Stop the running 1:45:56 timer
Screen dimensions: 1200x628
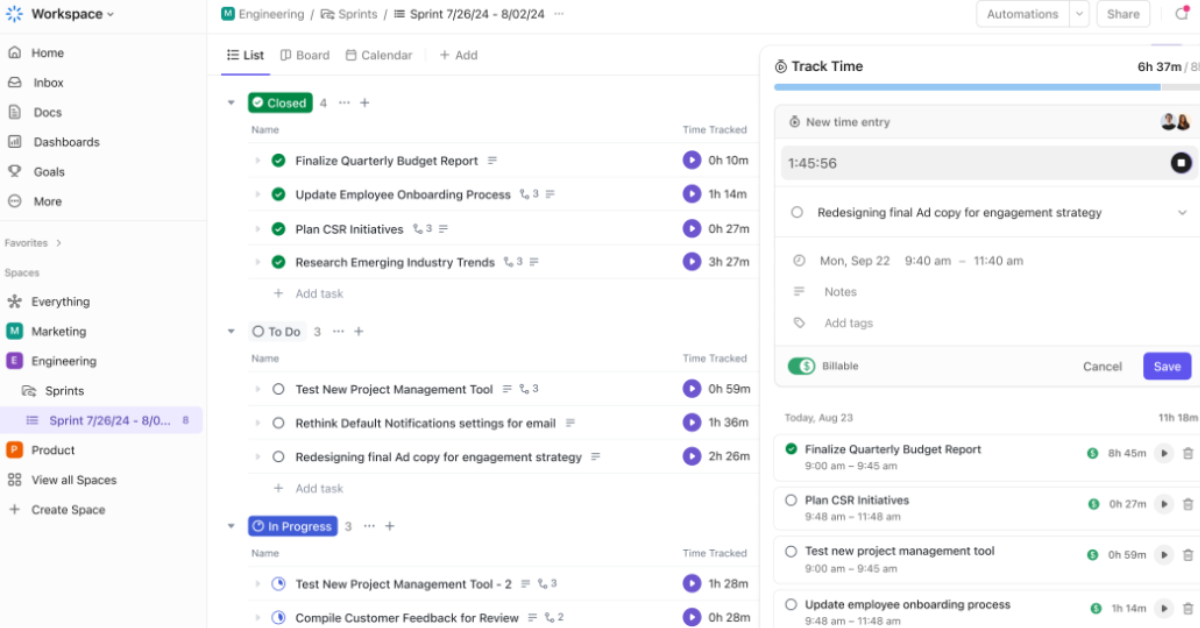pos(1181,163)
